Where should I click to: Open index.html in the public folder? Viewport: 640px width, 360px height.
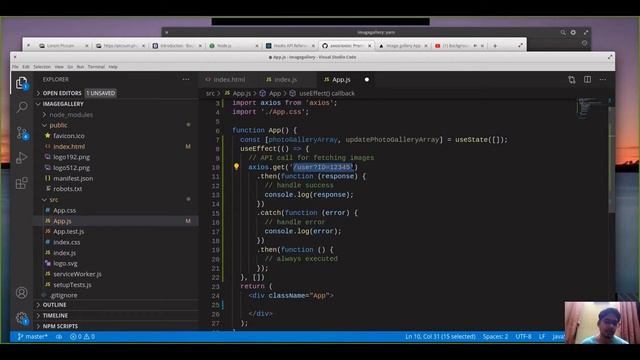pos(69,147)
